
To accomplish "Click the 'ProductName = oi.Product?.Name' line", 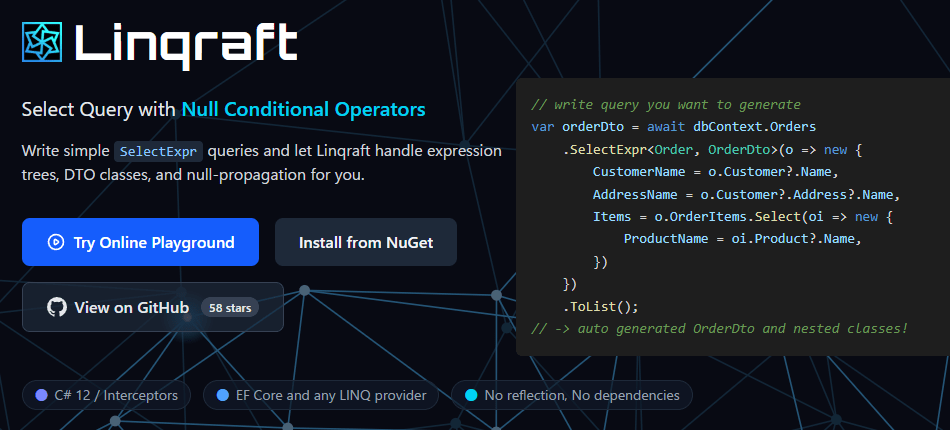I will coord(743,239).
